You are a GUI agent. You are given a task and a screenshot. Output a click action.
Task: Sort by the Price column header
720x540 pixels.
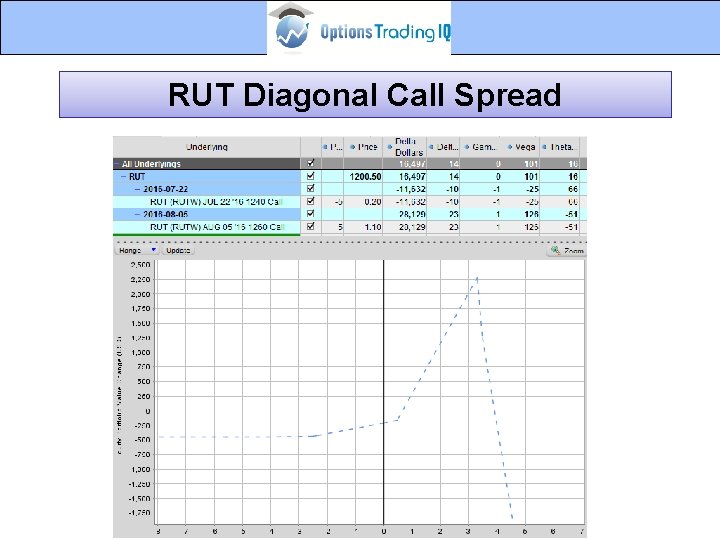[363, 147]
